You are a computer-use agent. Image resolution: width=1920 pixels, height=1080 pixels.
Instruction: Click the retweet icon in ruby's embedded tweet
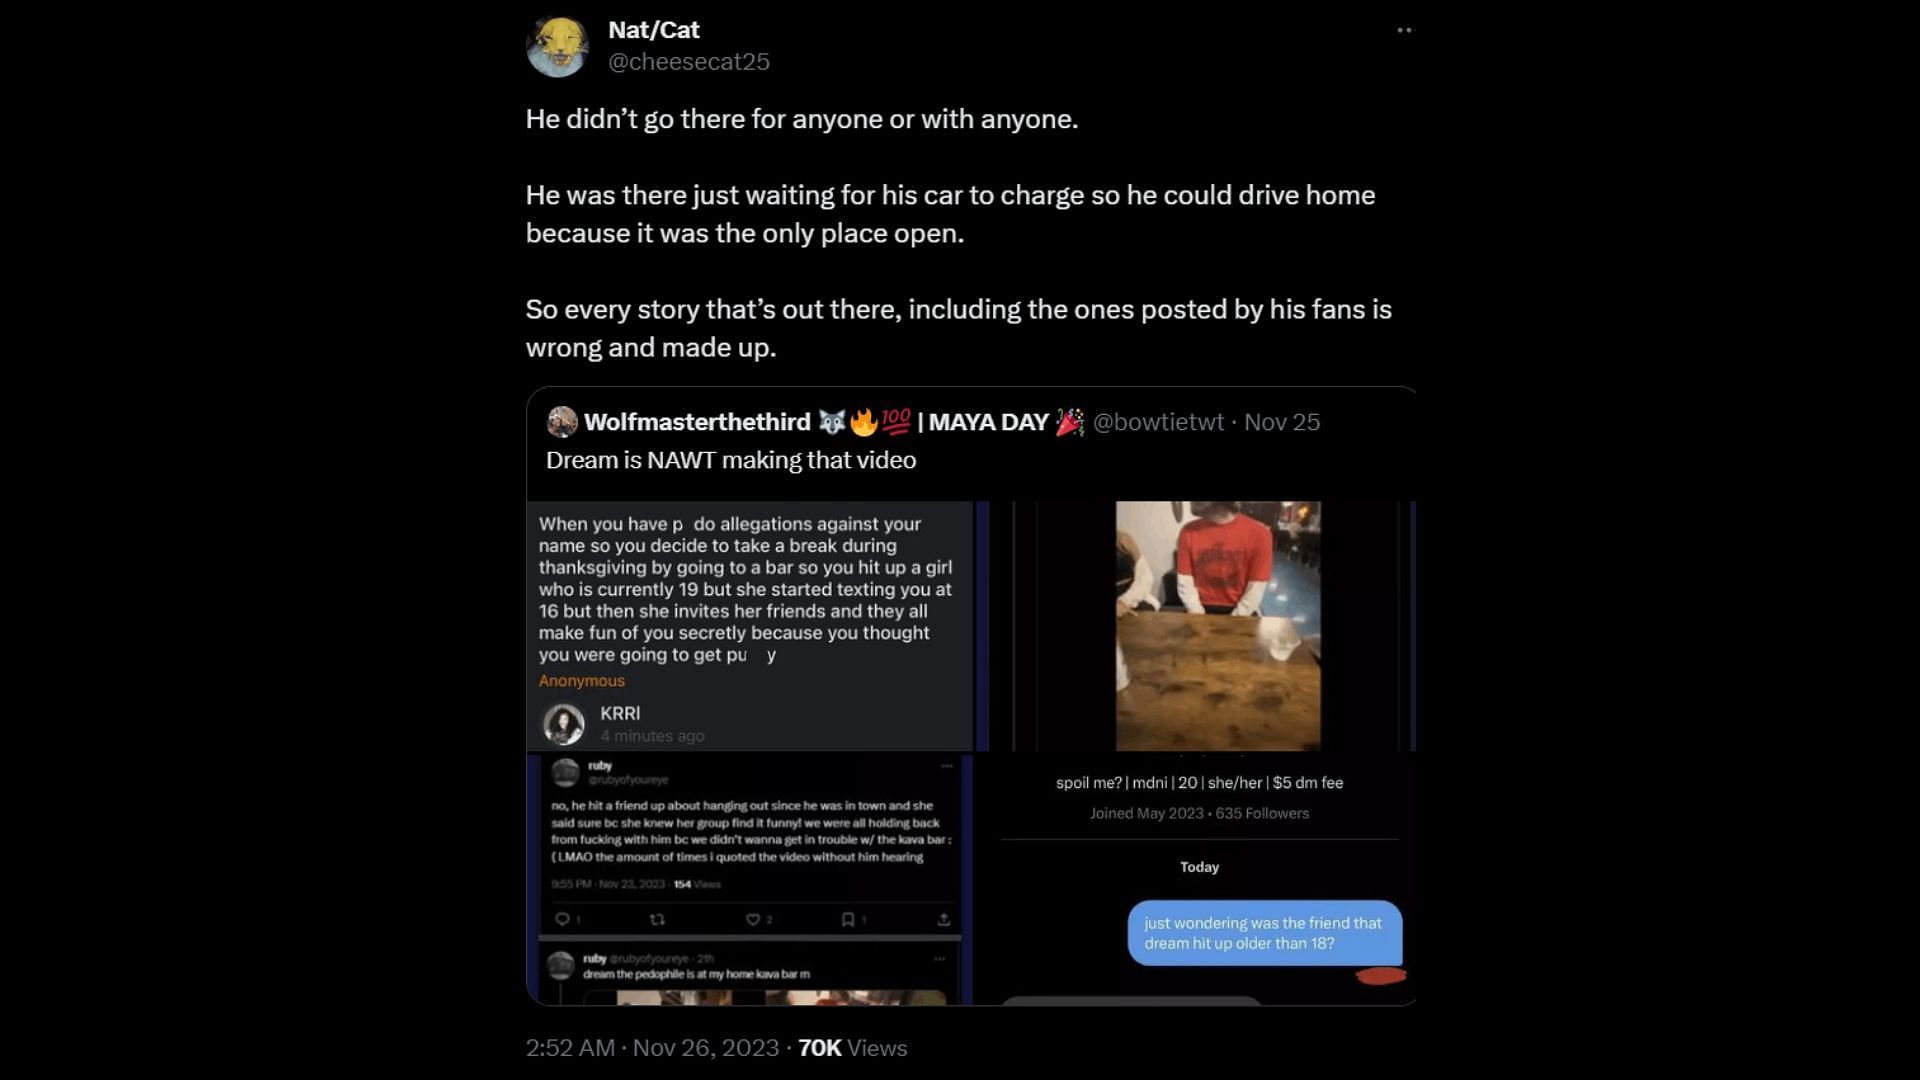click(657, 919)
